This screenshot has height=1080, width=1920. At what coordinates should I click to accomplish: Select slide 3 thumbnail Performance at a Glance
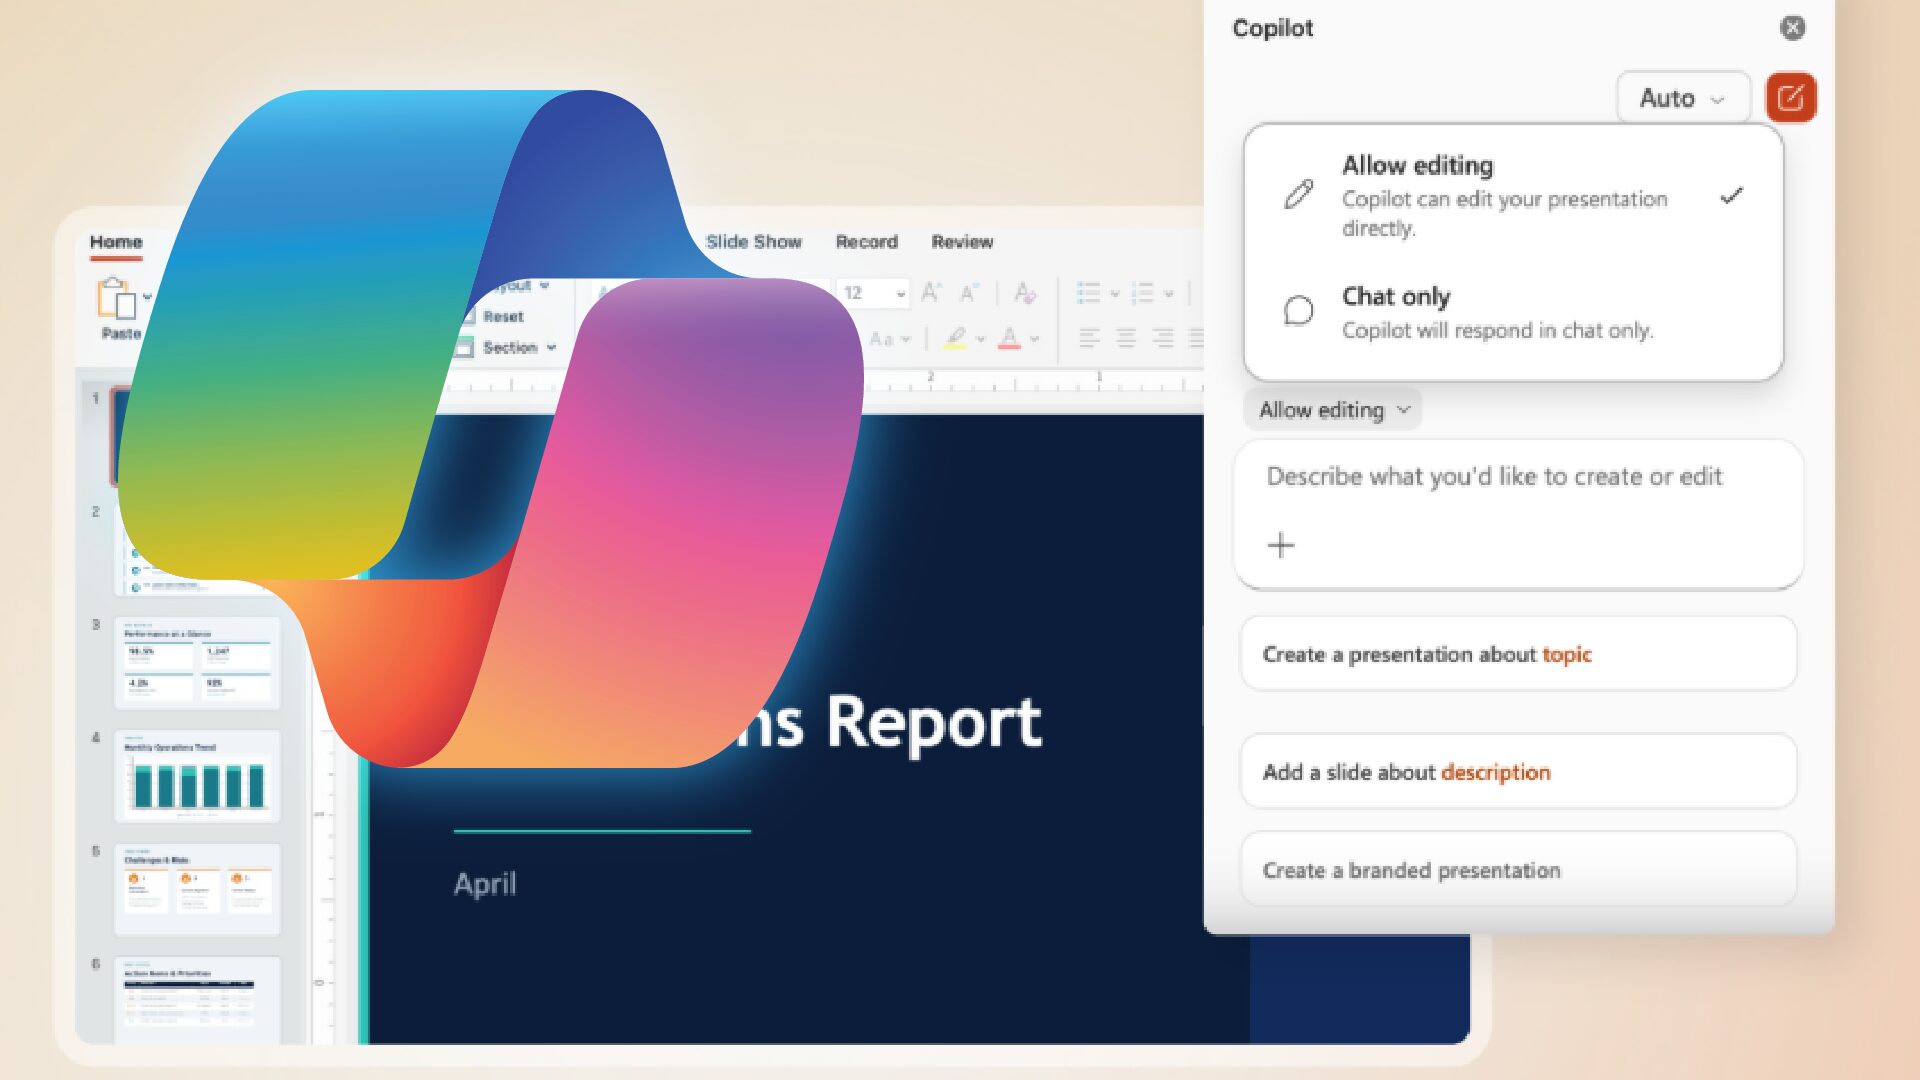click(x=197, y=663)
